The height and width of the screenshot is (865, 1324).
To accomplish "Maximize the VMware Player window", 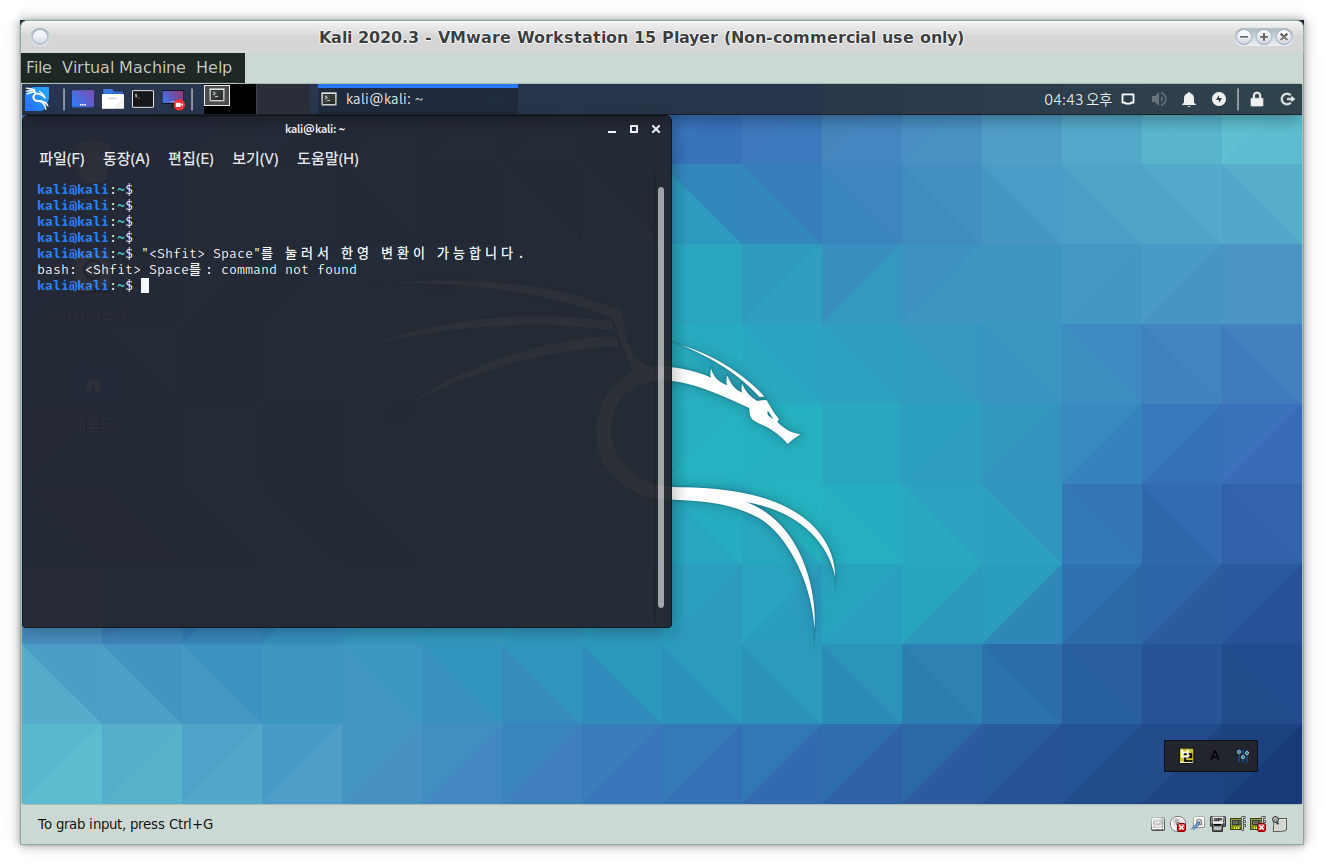I will (x=1264, y=37).
